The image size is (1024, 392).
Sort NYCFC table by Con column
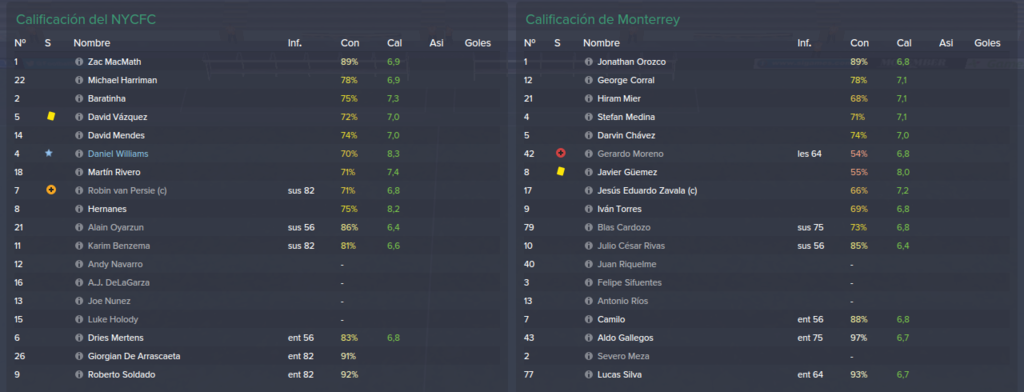coord(349,43)
